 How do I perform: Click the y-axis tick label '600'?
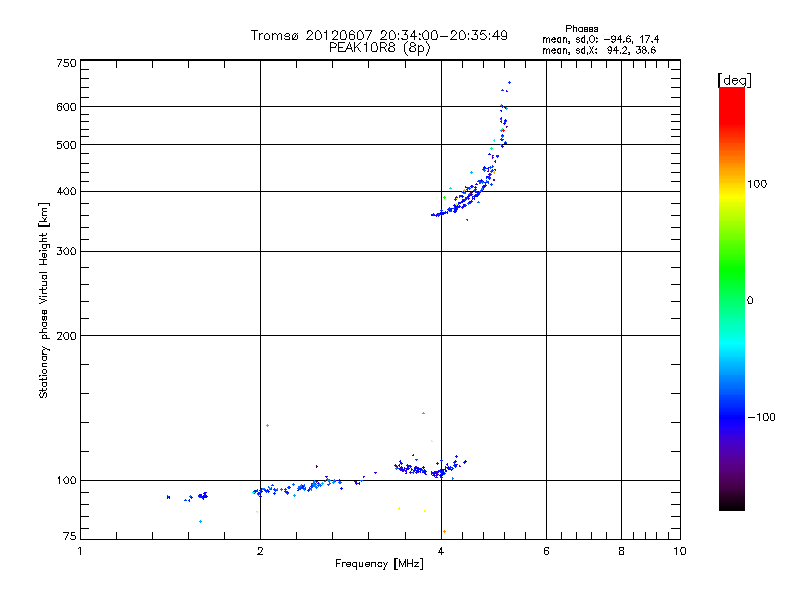tap(66, 107)
